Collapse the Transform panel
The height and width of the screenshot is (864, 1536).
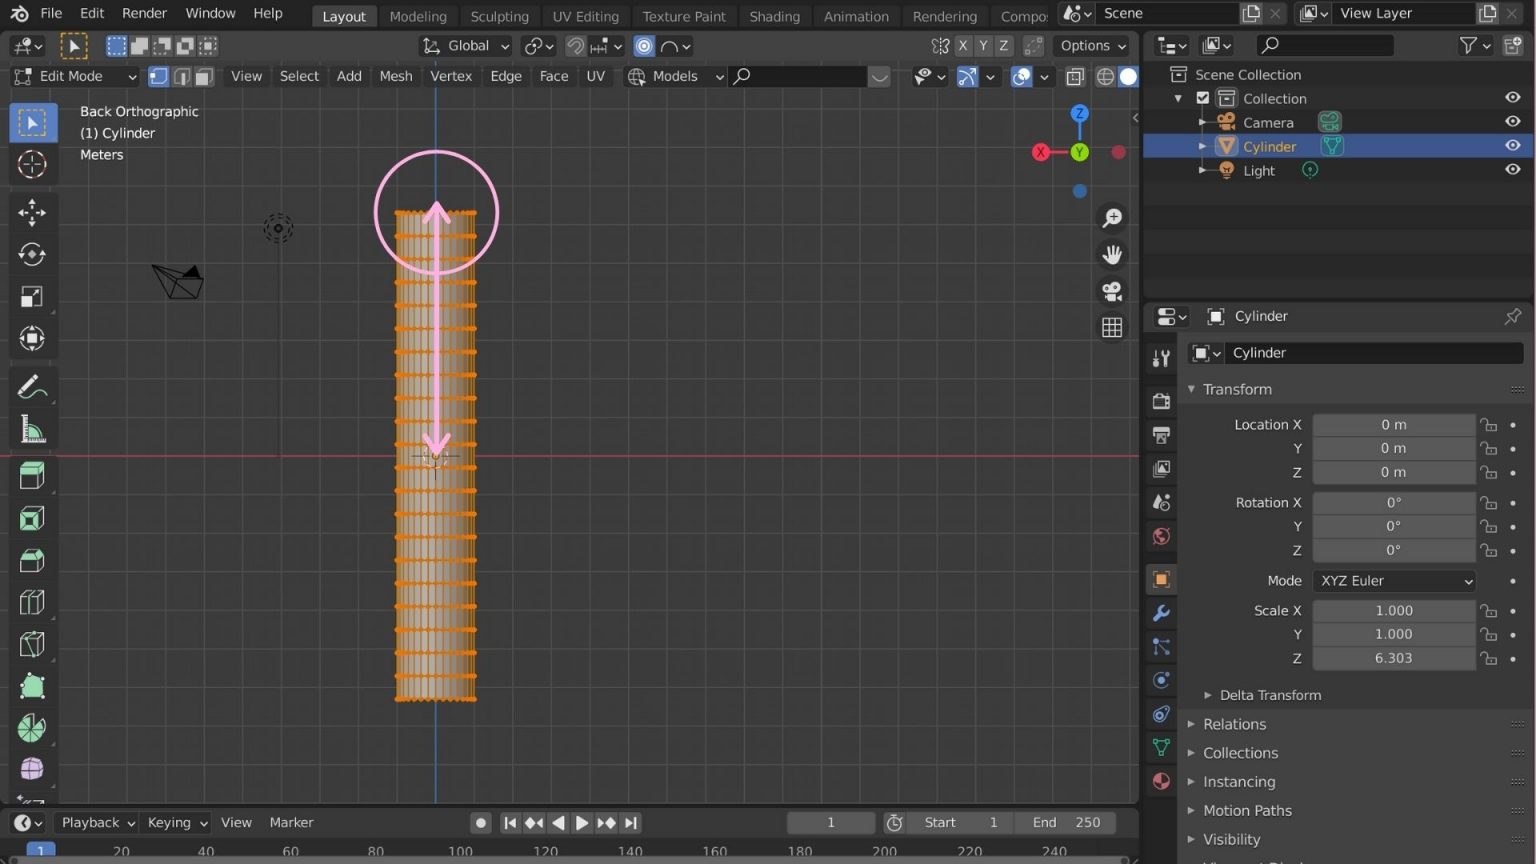(1192, 389)
